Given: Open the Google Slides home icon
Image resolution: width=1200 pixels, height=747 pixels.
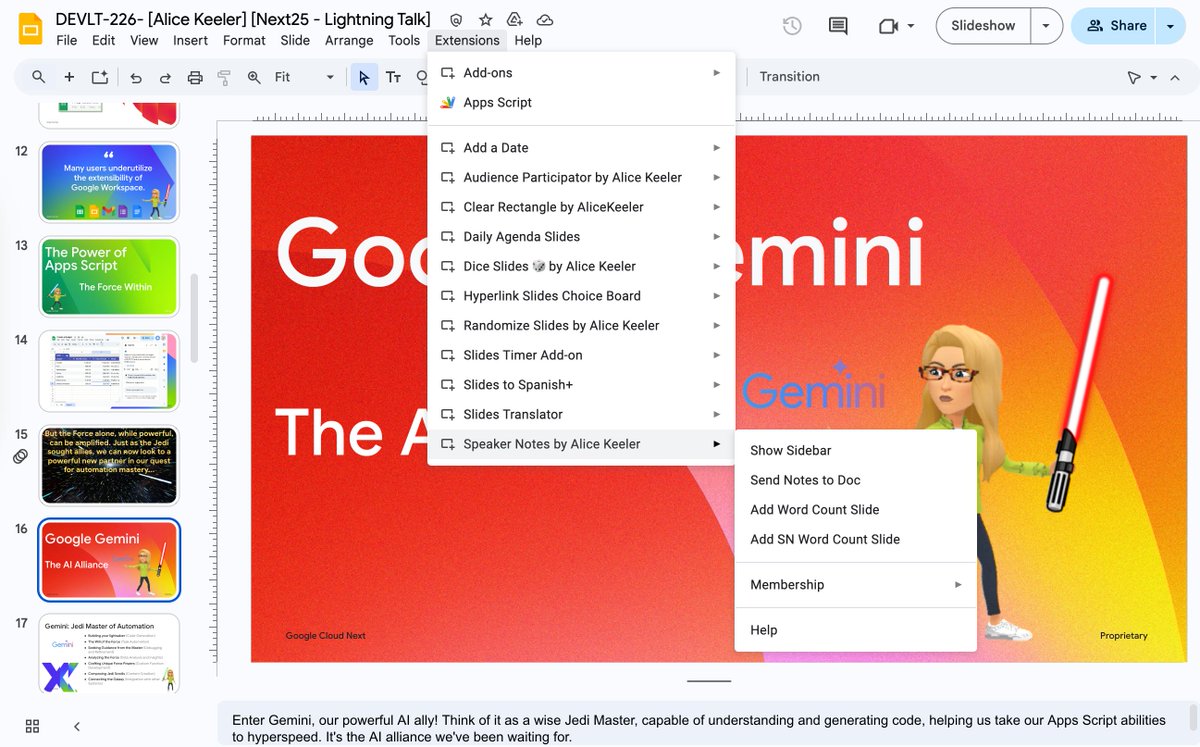Looking at the screenshot, I should 29,29.
